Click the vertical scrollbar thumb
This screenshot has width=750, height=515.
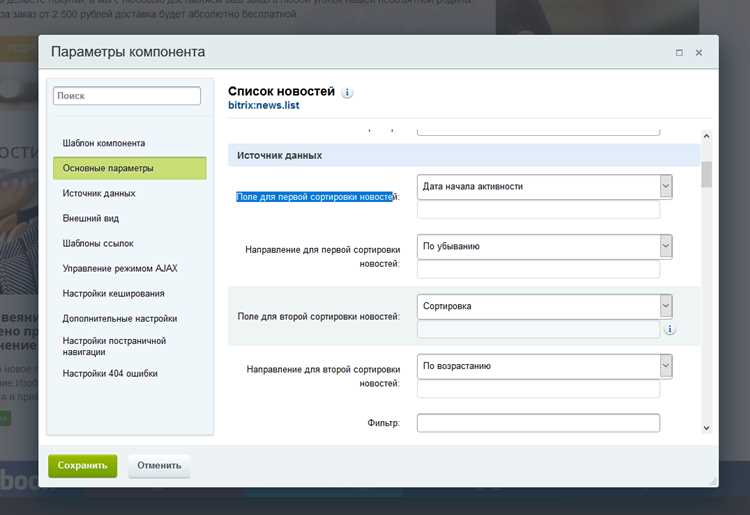point(706,174)
